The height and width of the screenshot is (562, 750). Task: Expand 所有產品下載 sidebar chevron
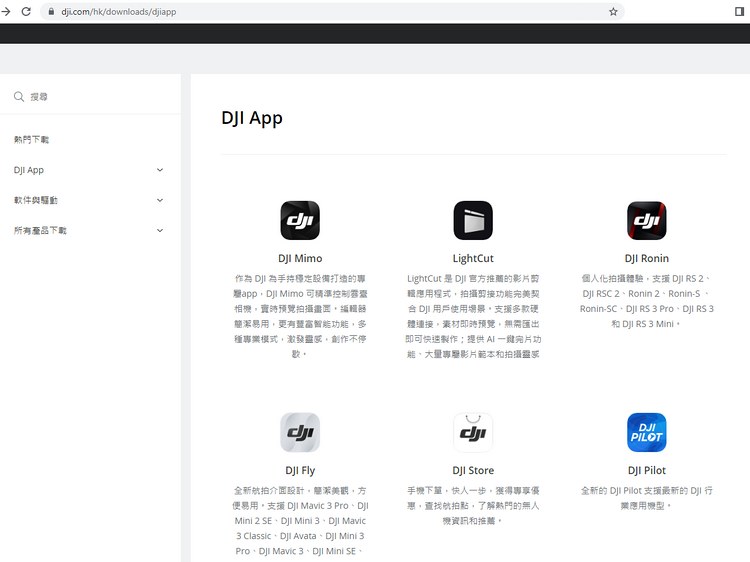tap(160, 230)
